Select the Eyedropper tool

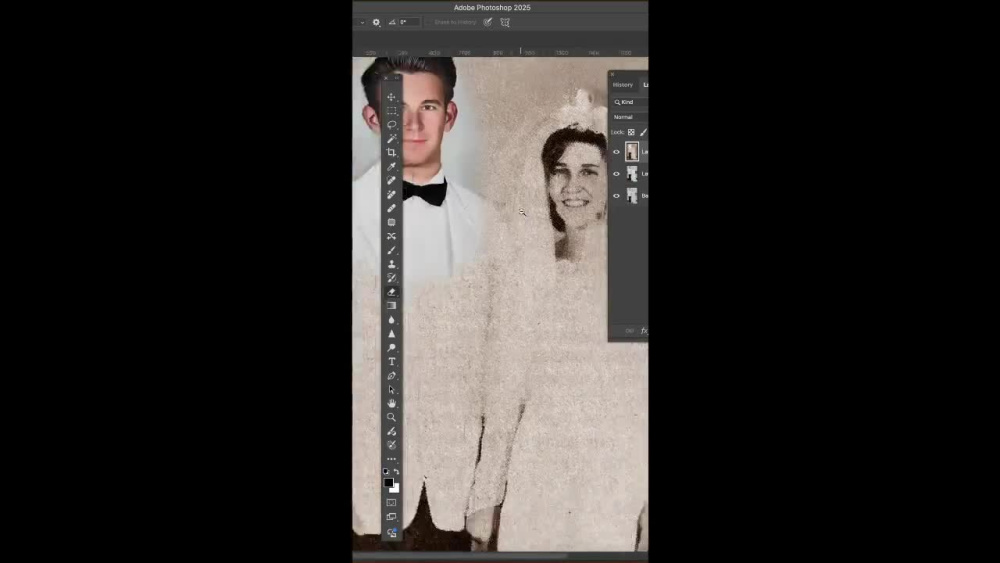392,166
